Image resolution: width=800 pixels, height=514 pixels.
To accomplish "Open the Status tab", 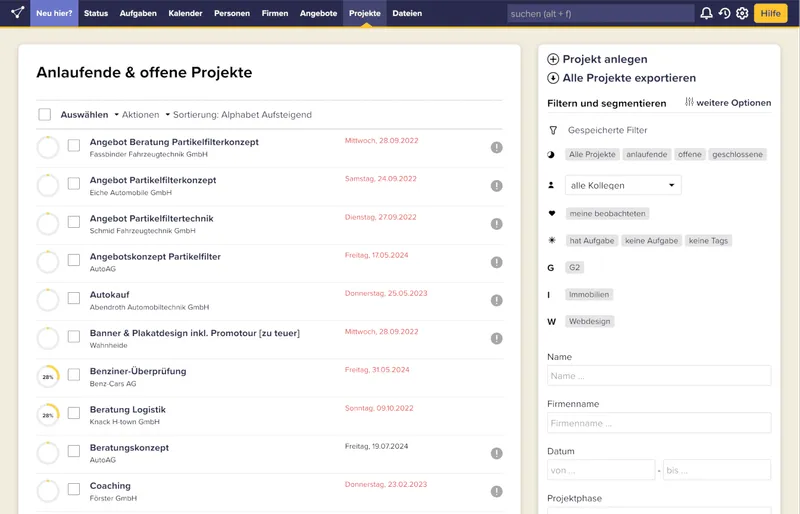I will point(96,13).
